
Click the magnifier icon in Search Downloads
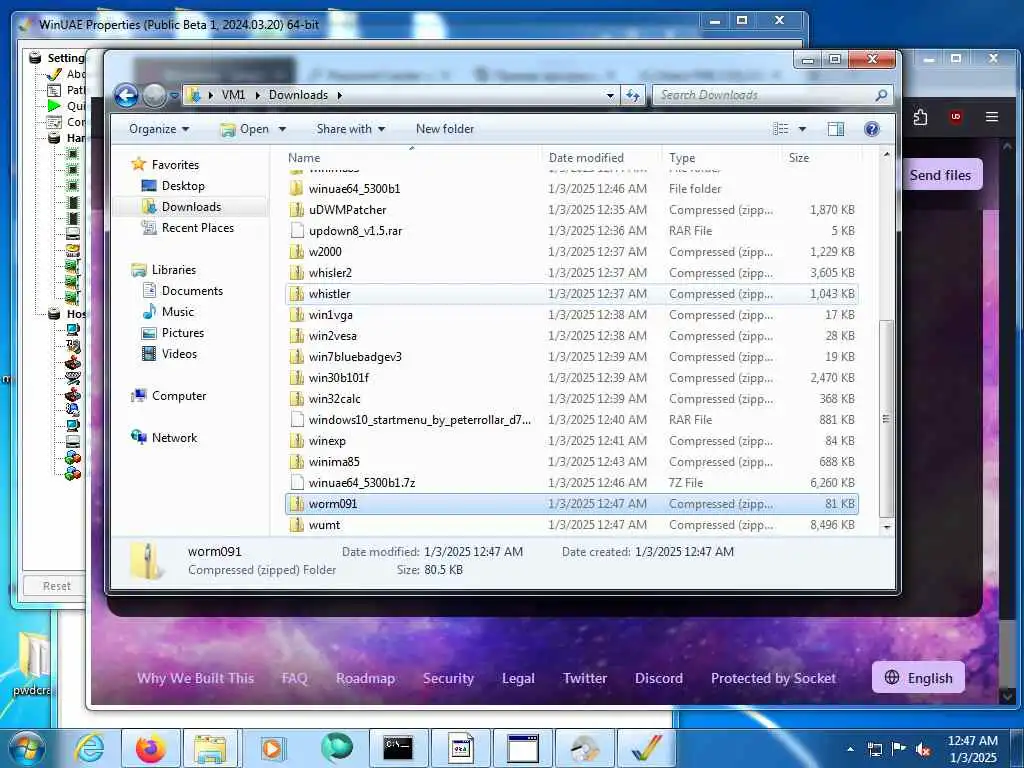[880, 95]
